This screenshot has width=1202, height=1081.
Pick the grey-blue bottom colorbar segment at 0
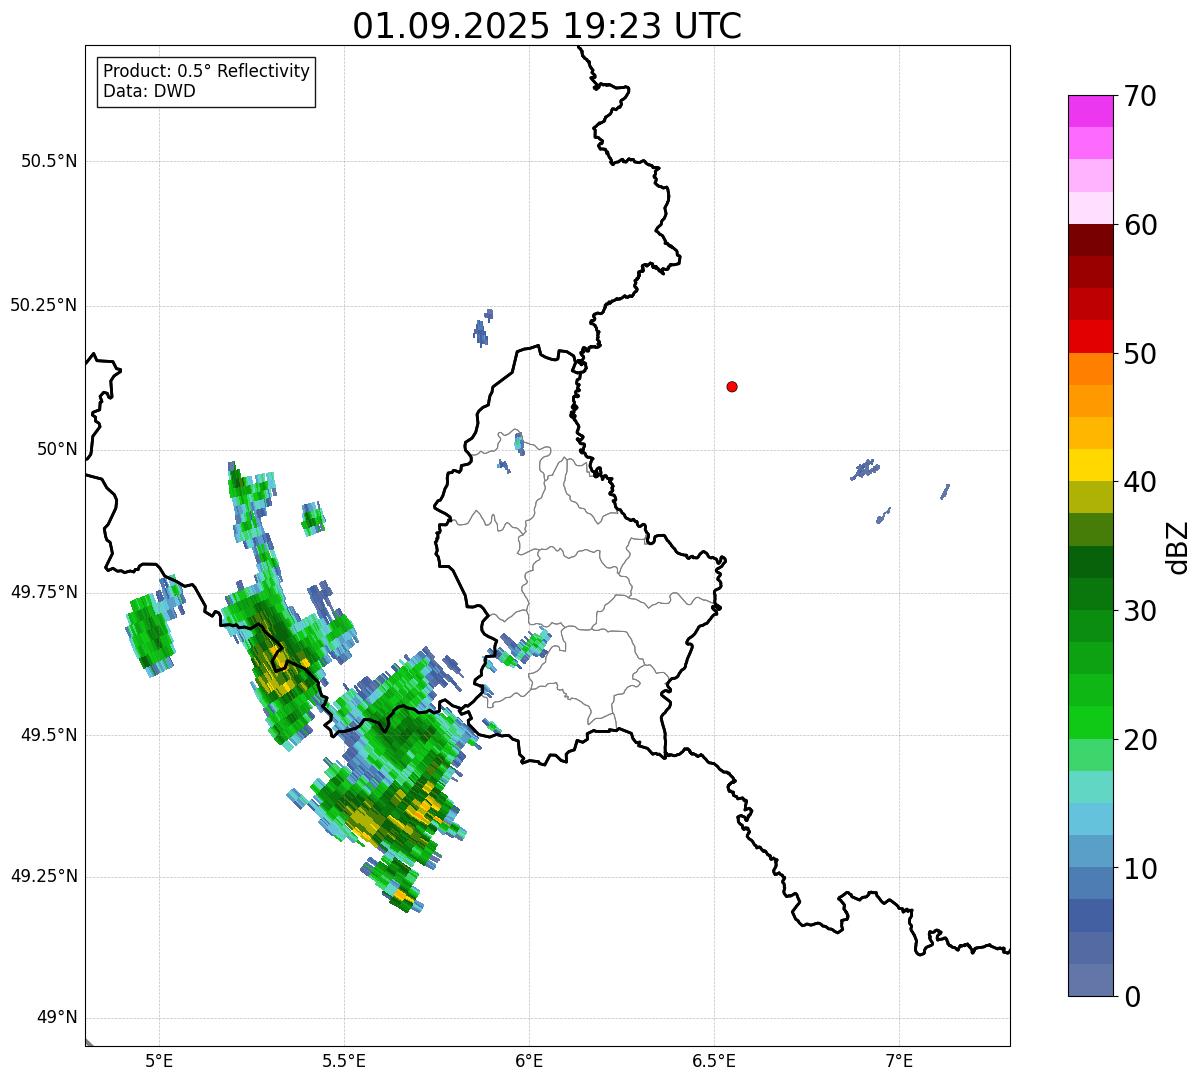click(x=1091, y=980)
